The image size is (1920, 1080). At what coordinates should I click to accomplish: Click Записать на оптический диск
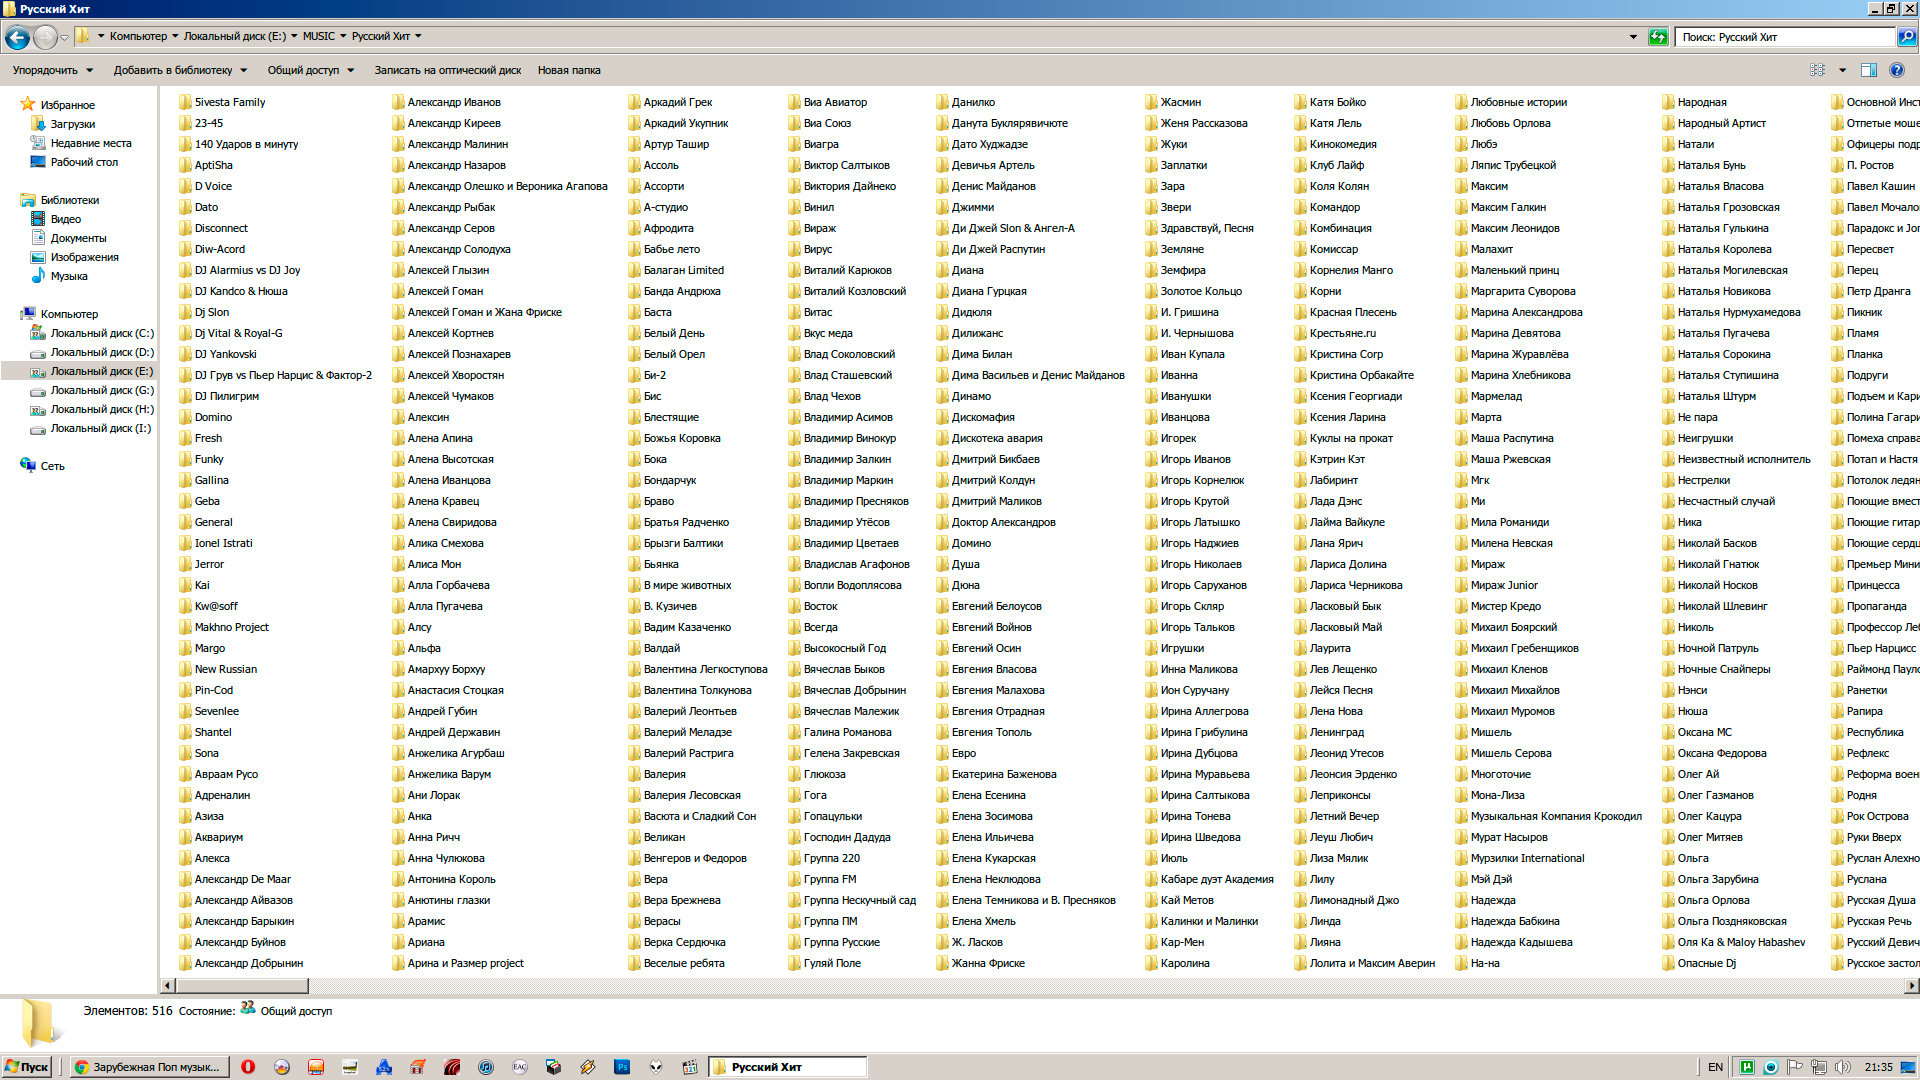click(x=447, y=70)
